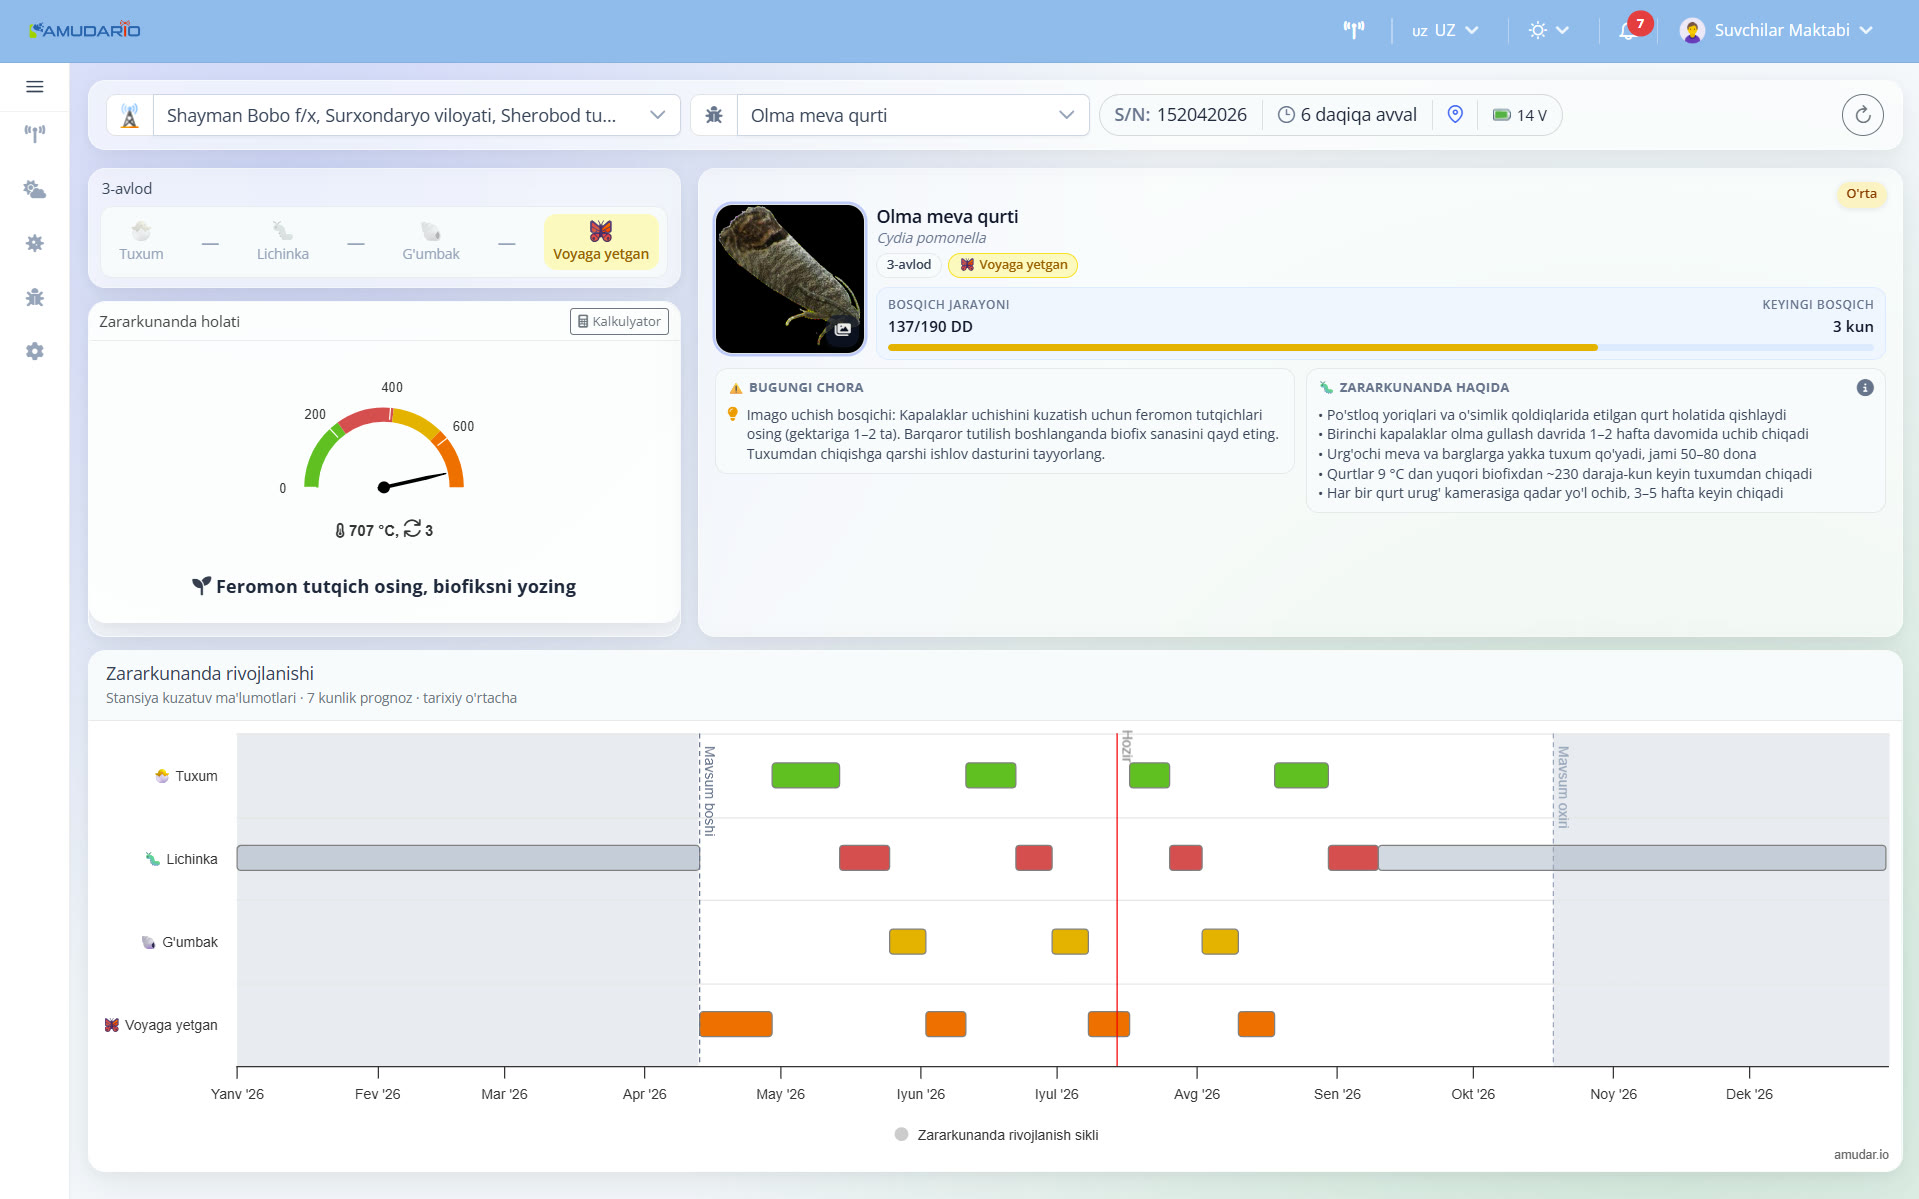Open stations page from sidebar antenna icon
The height and width of the screenshot is (1199, 1919).
point(35,134)
